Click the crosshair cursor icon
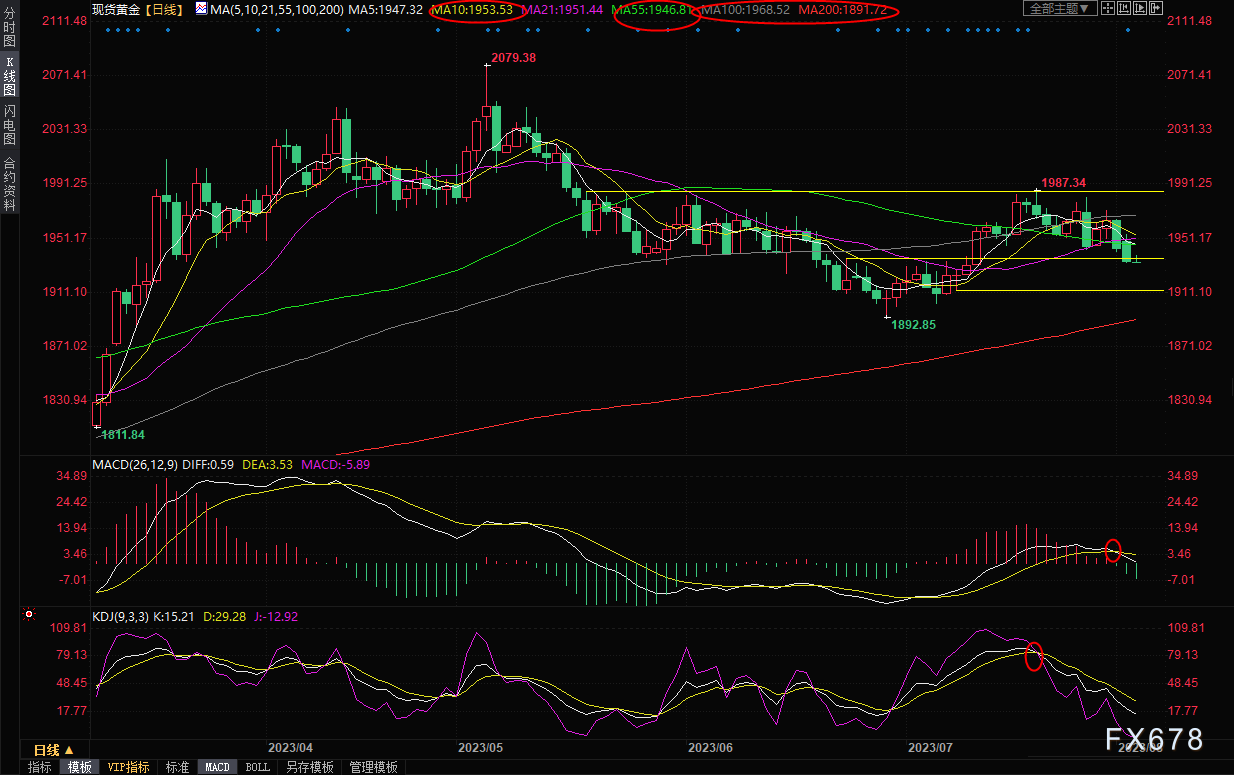1234x775 pixels. (1110, 9)
